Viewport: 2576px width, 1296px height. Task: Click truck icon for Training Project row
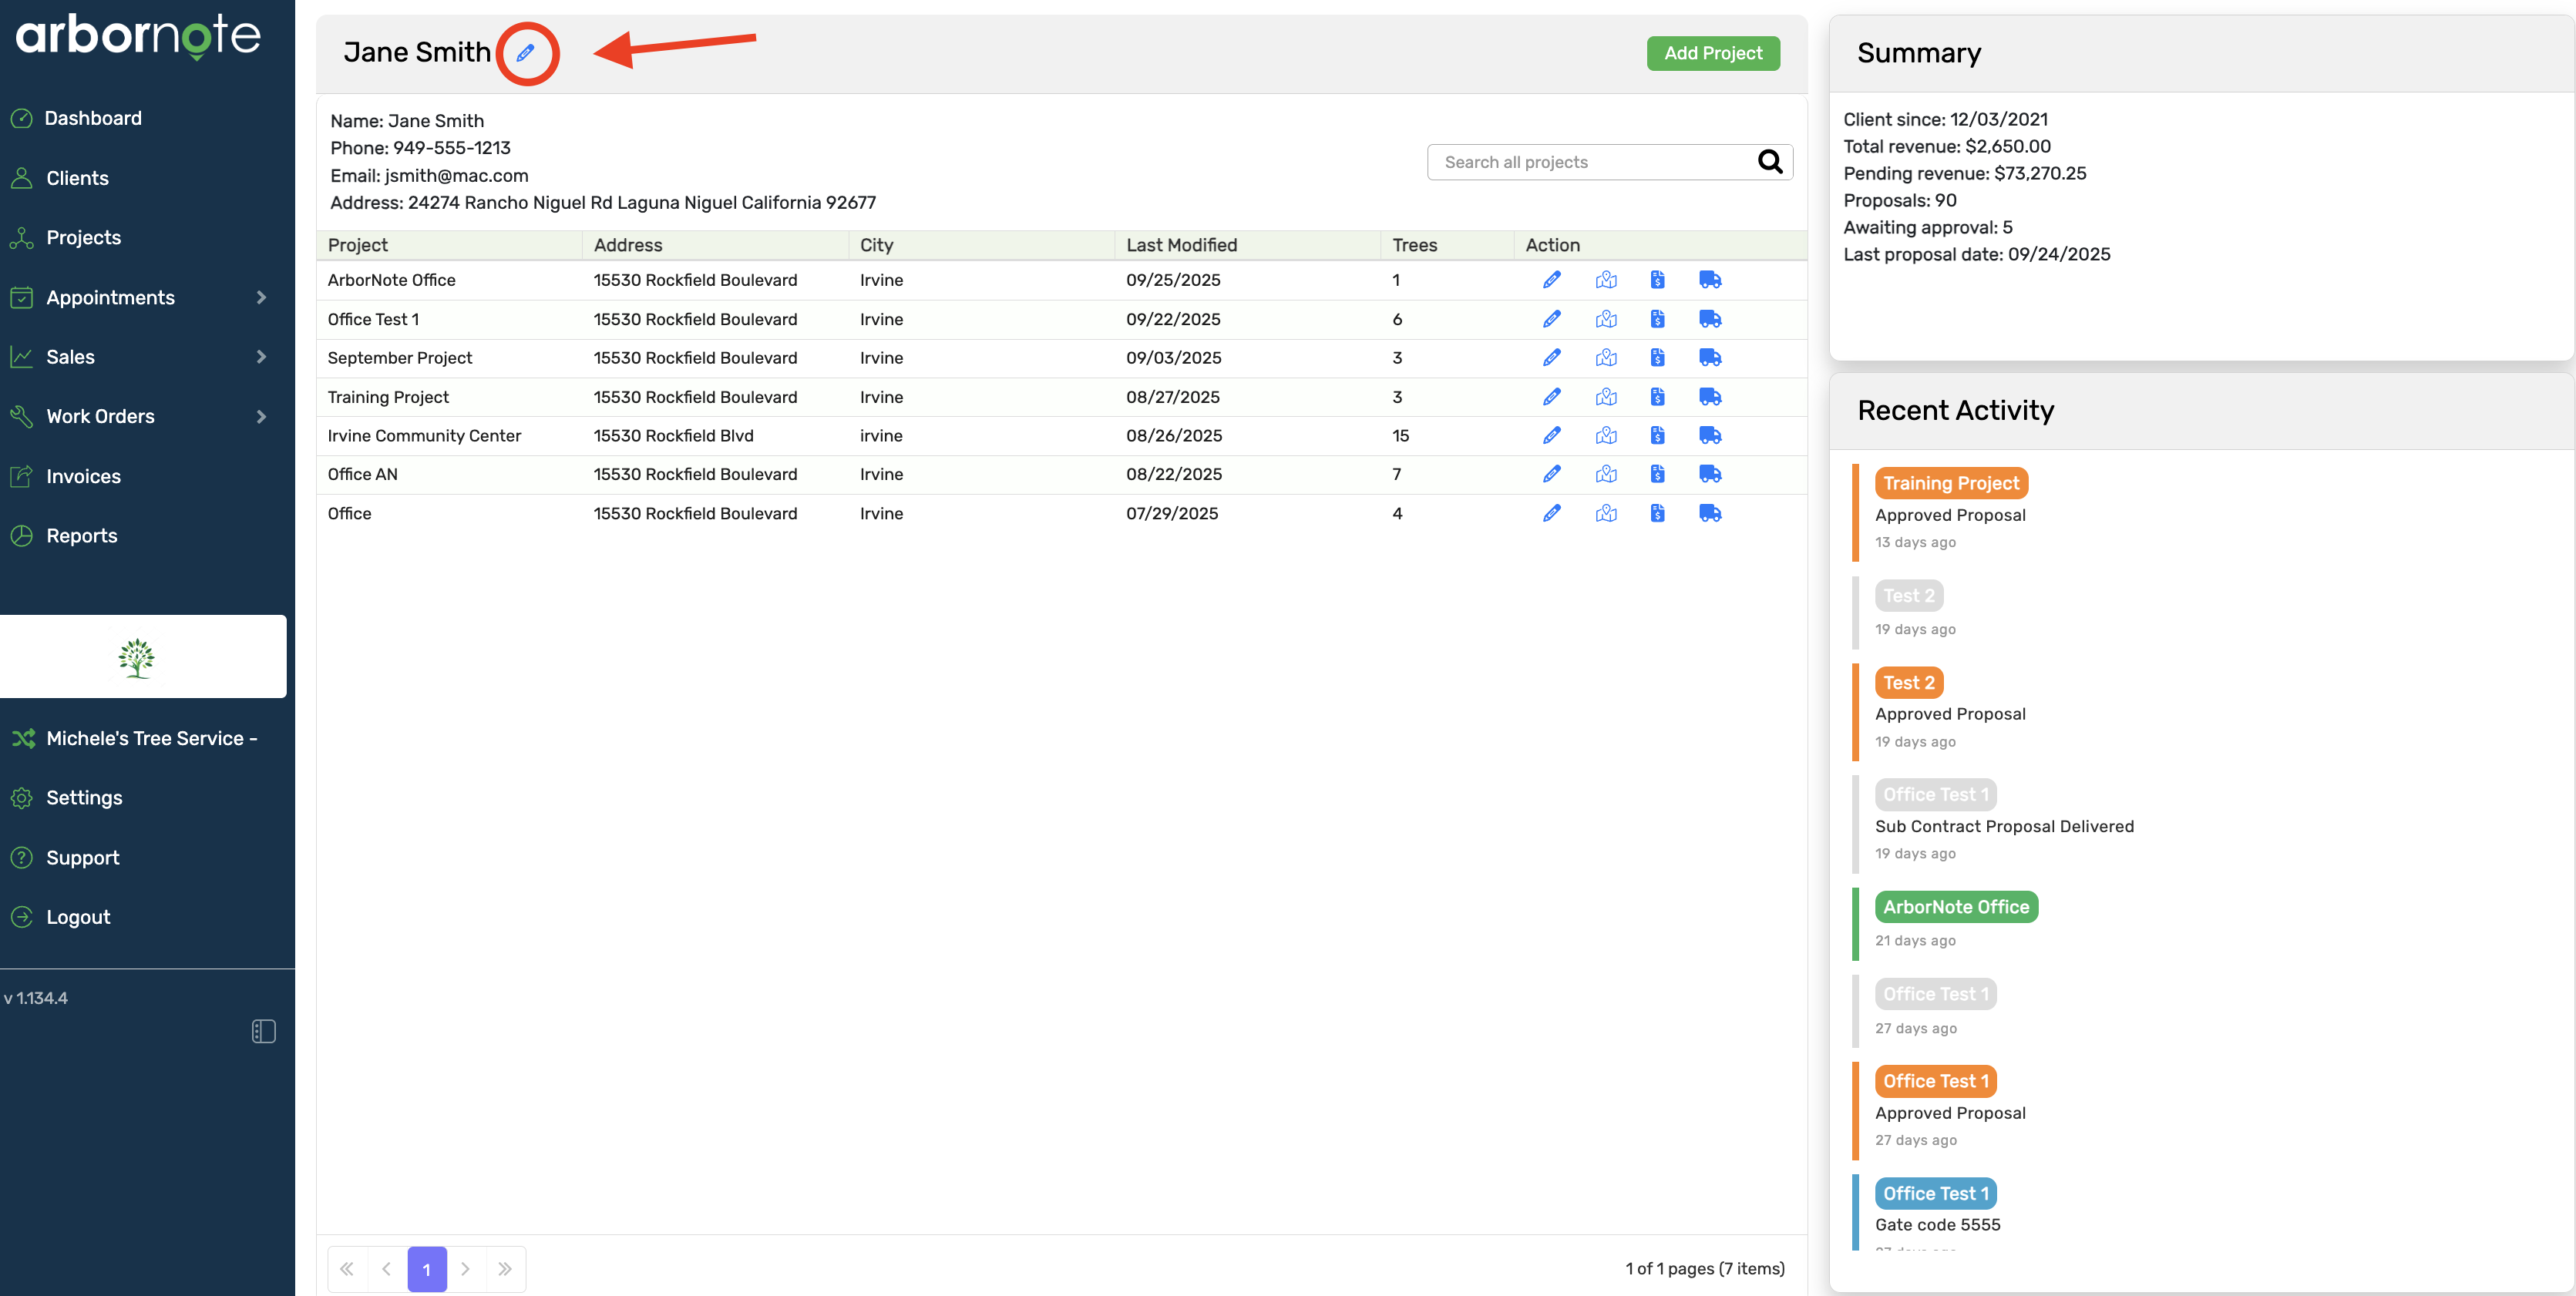coord(1709,397)
